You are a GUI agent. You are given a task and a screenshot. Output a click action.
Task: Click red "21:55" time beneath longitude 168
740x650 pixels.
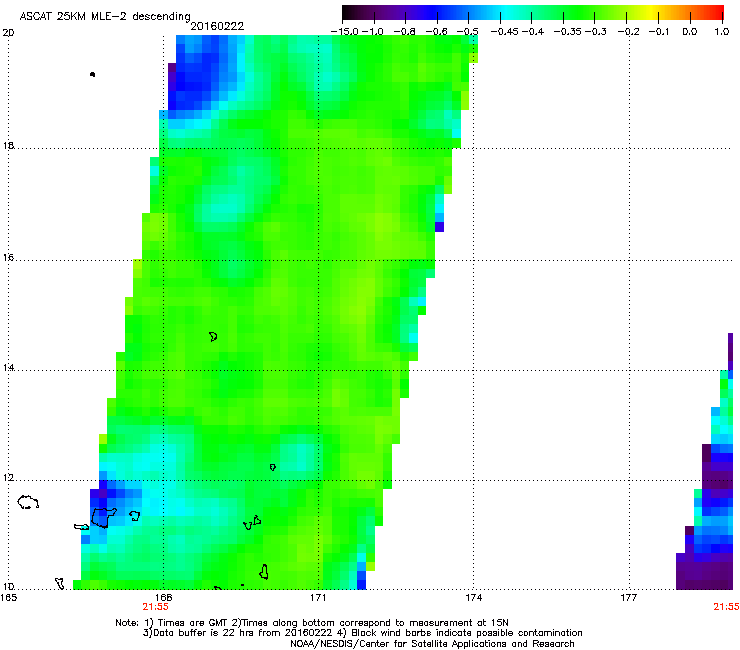155,607
